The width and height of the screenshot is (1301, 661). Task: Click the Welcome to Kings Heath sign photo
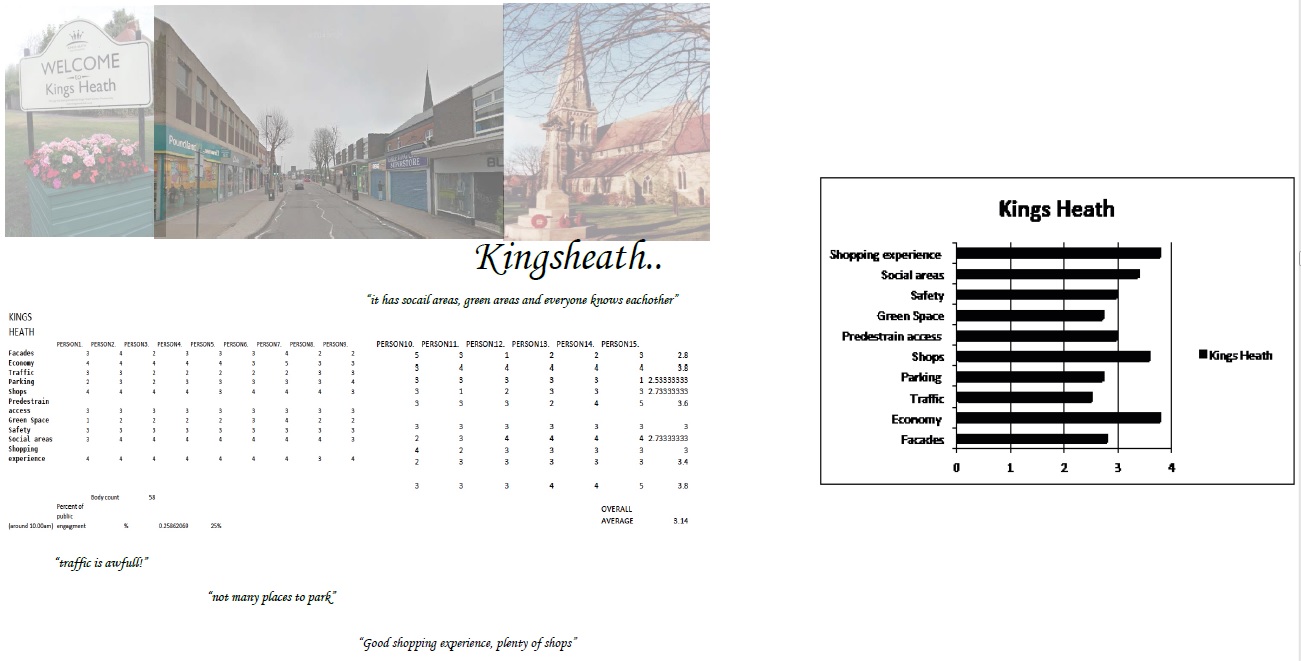click(79, 120)
